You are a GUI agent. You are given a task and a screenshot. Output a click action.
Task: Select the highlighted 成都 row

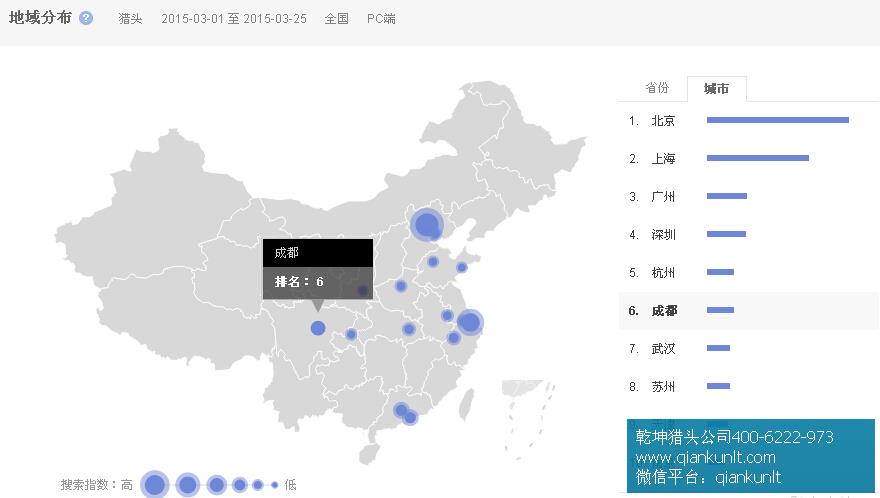coord(663,311)
